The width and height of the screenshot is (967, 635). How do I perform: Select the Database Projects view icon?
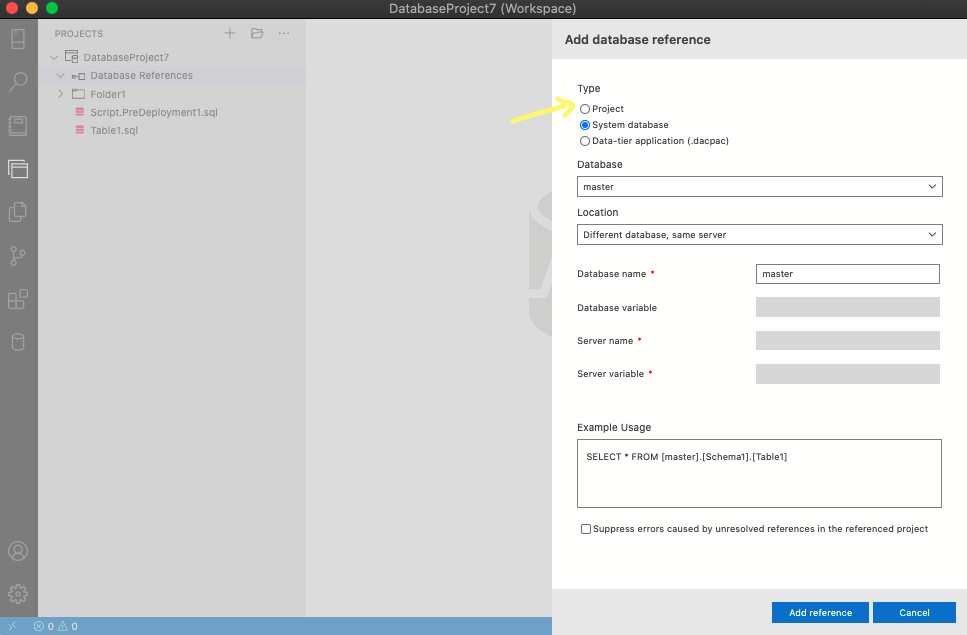pyautogui.click(x=18, y=169)
